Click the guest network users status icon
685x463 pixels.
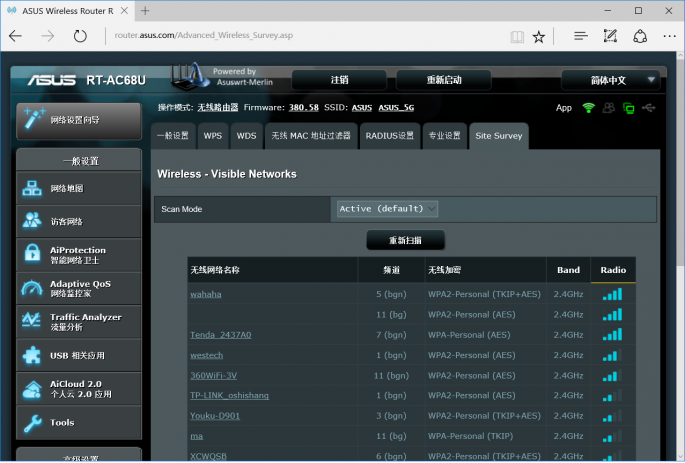pyautogui.click(x=609, y=107)
